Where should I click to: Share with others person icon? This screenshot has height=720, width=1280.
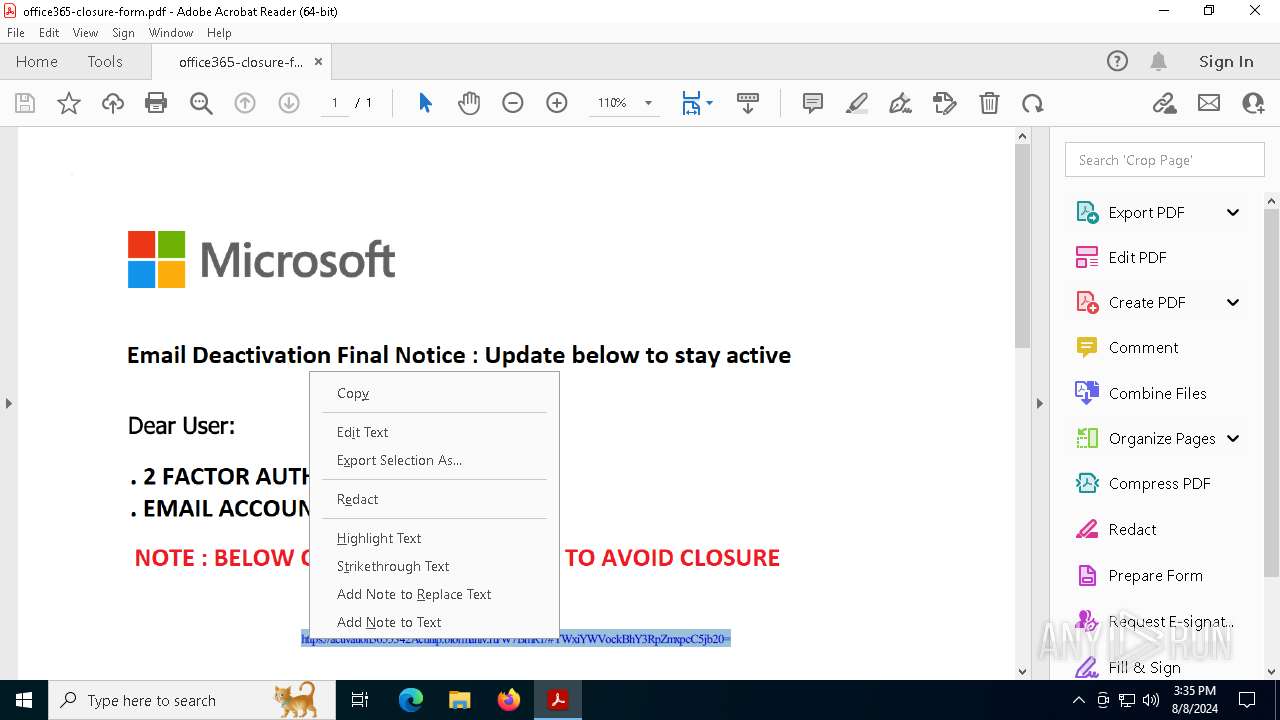coord(1253,103)
